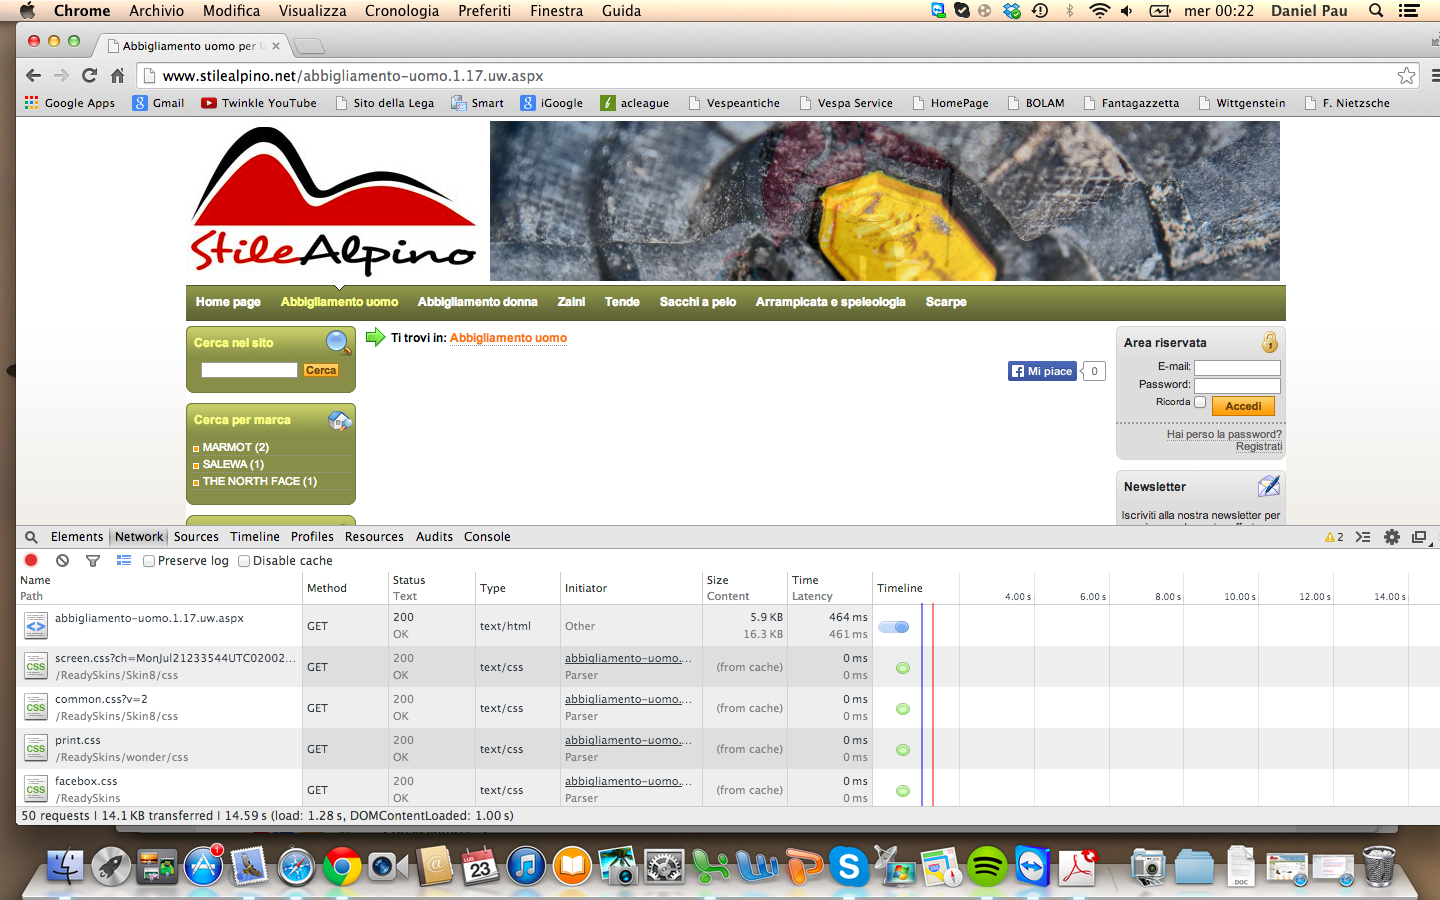The image size is (1440, 900).
Task: Open the Twinkle YouTube bookmark
Action: coord(259,103)
